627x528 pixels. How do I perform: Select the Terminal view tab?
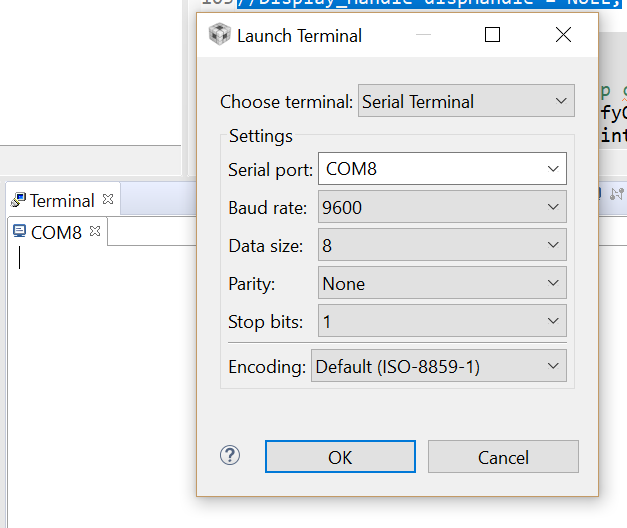[x=63, y=200]
